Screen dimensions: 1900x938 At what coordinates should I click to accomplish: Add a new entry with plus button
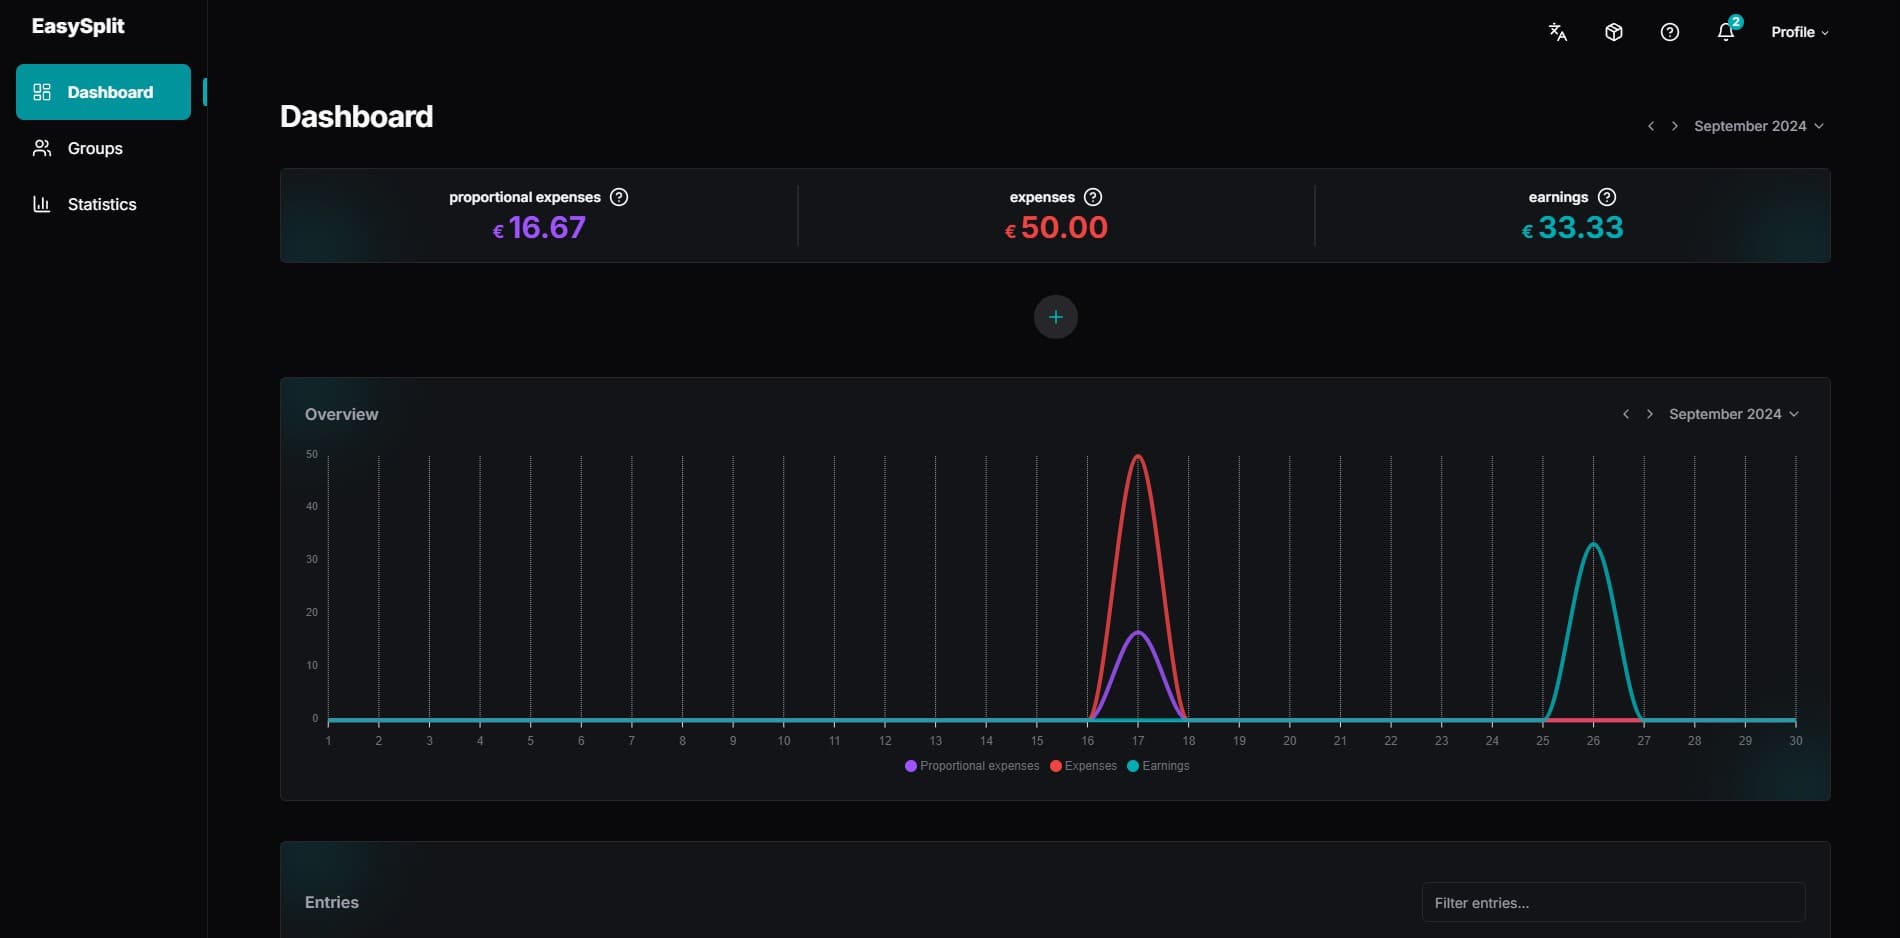[x=1055, y=317]
